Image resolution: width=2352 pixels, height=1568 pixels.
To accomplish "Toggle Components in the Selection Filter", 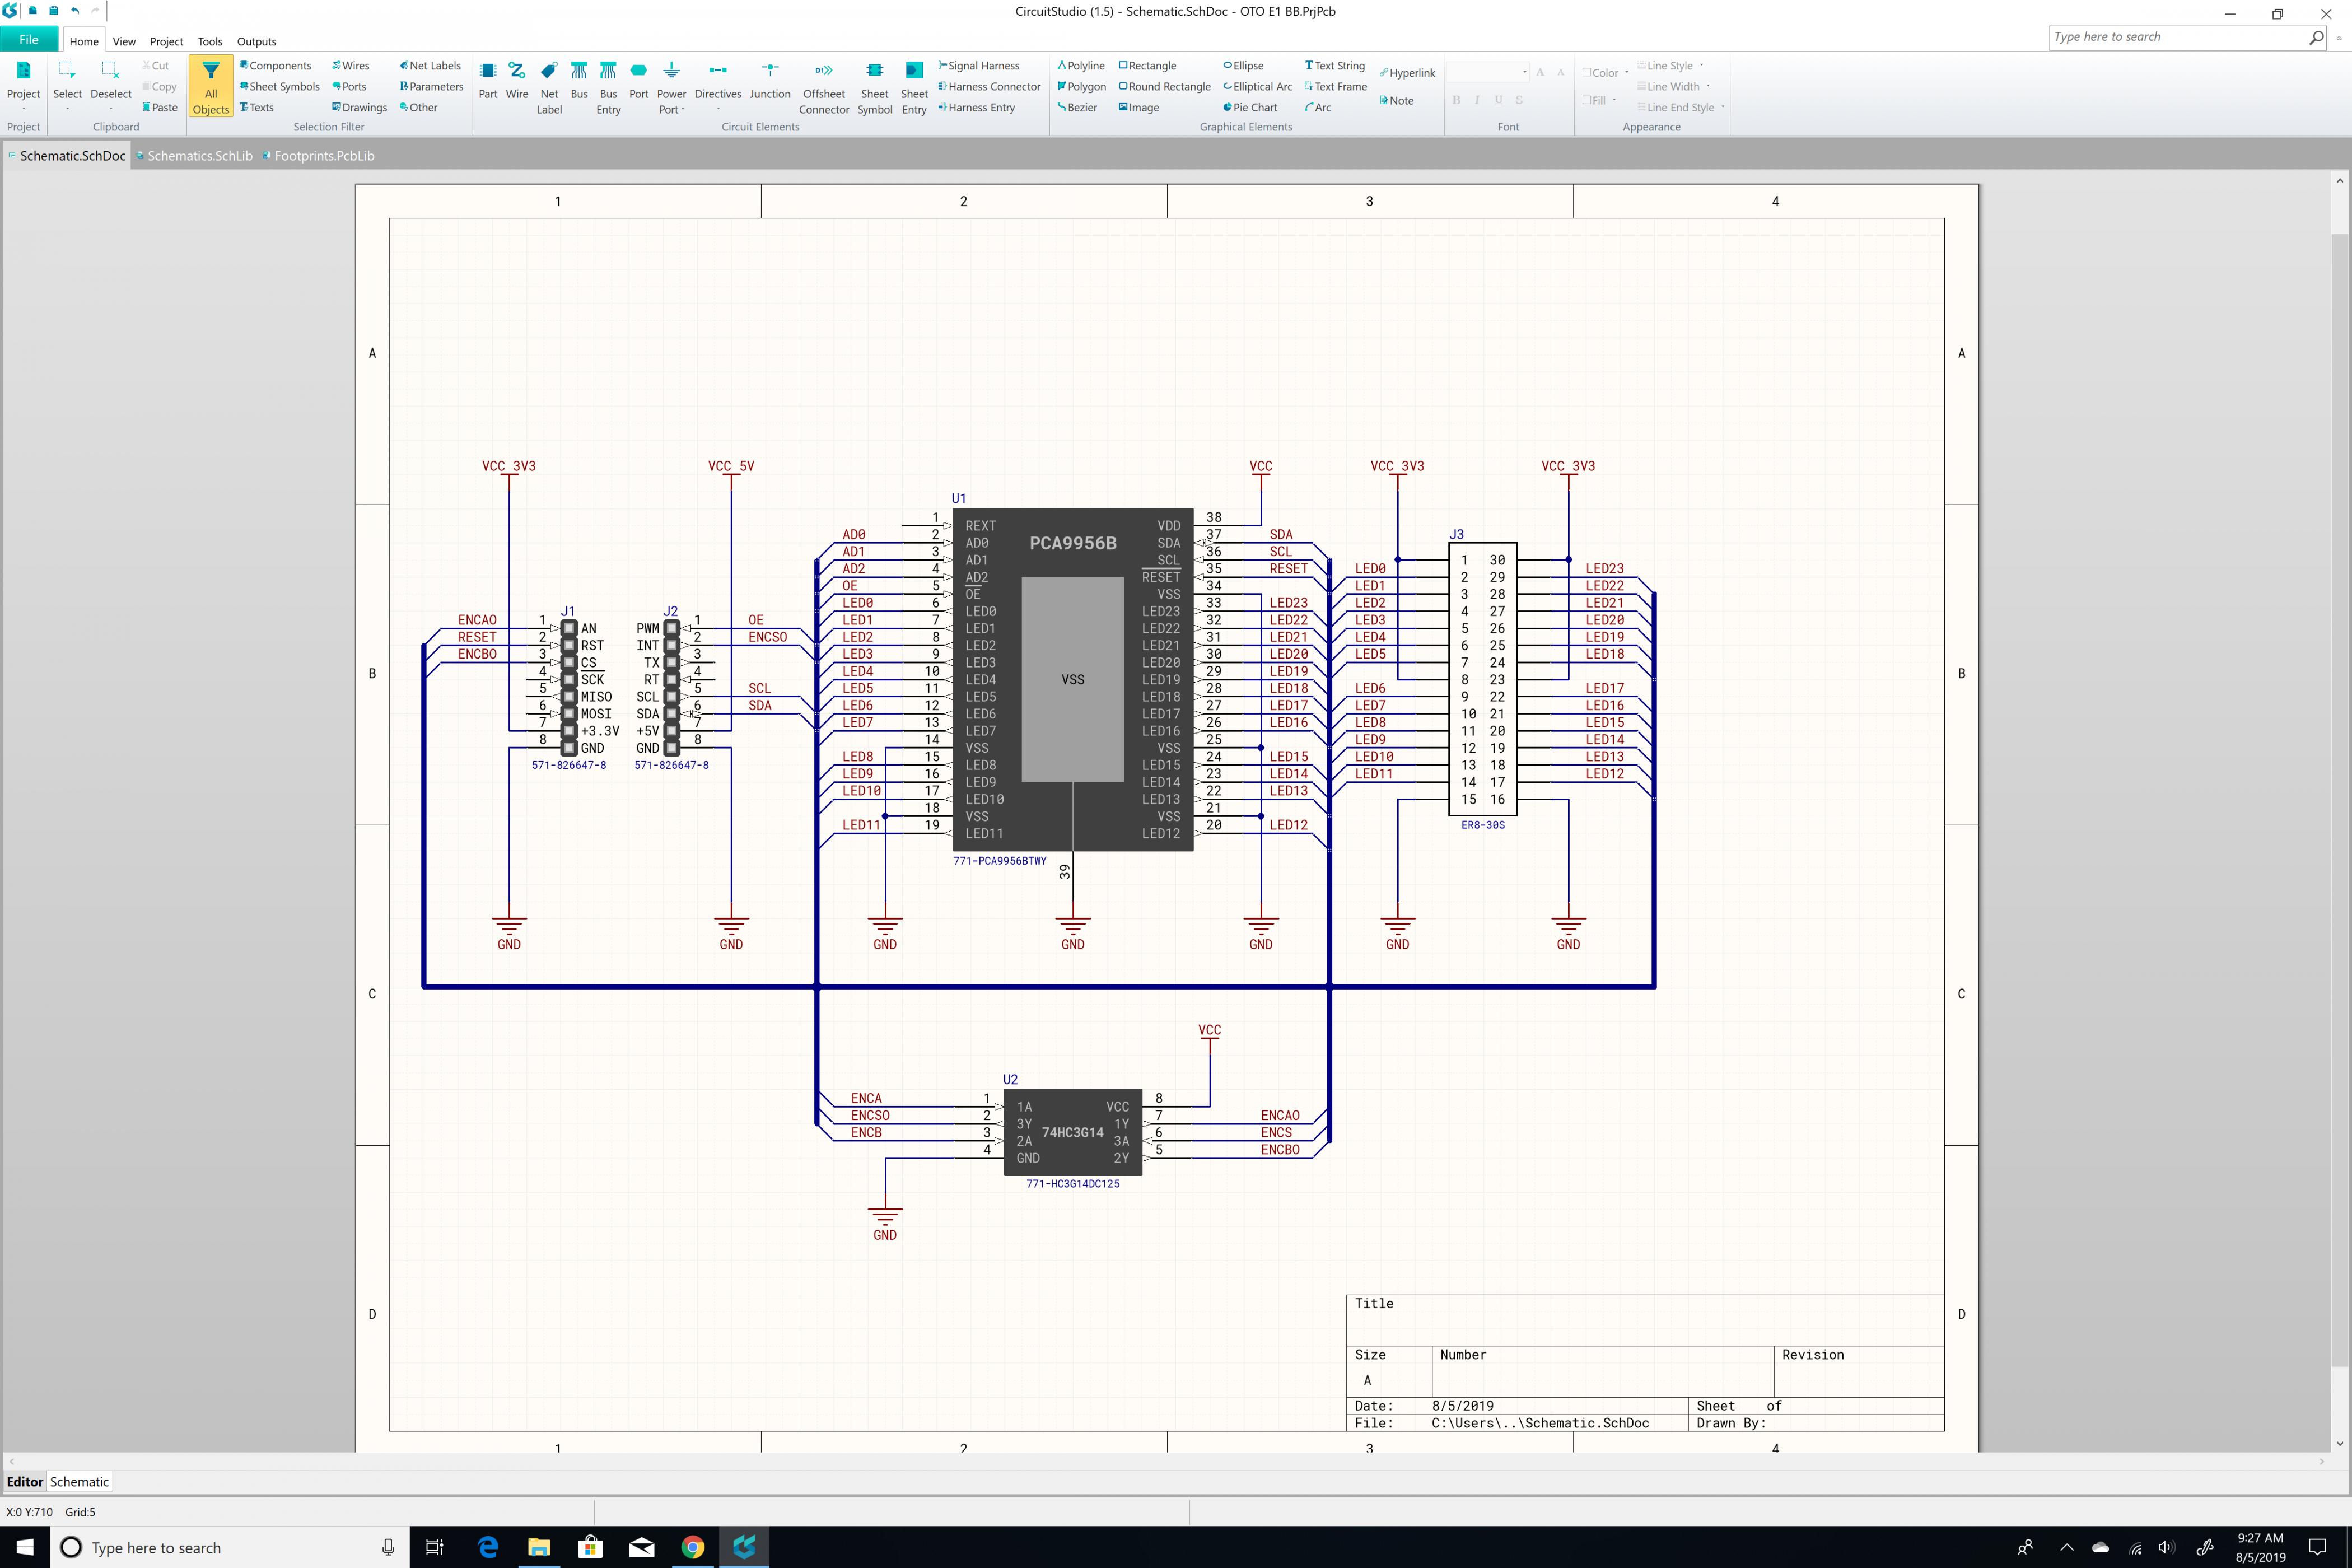I will click(276, 66).
